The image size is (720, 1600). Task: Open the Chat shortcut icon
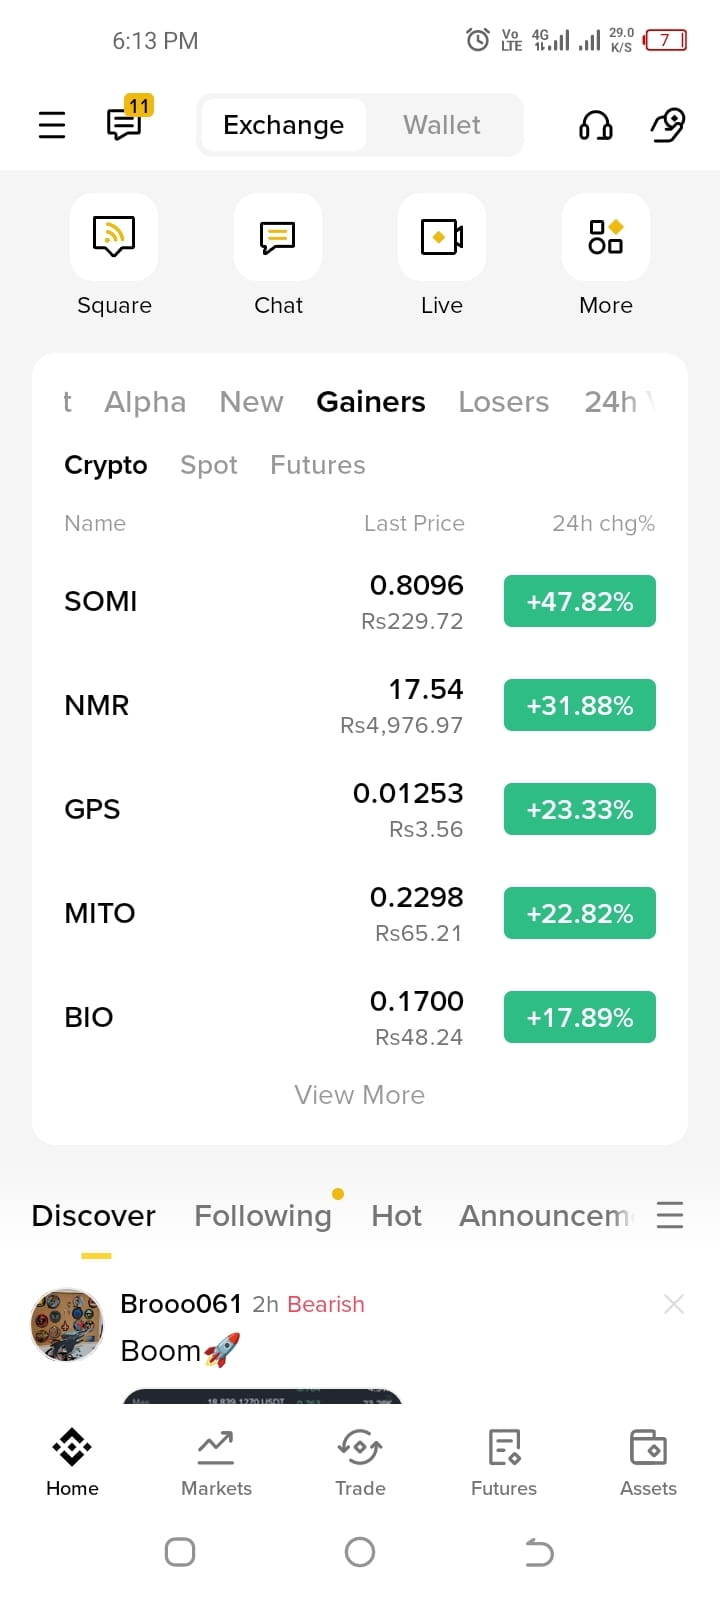click(278, 237)
